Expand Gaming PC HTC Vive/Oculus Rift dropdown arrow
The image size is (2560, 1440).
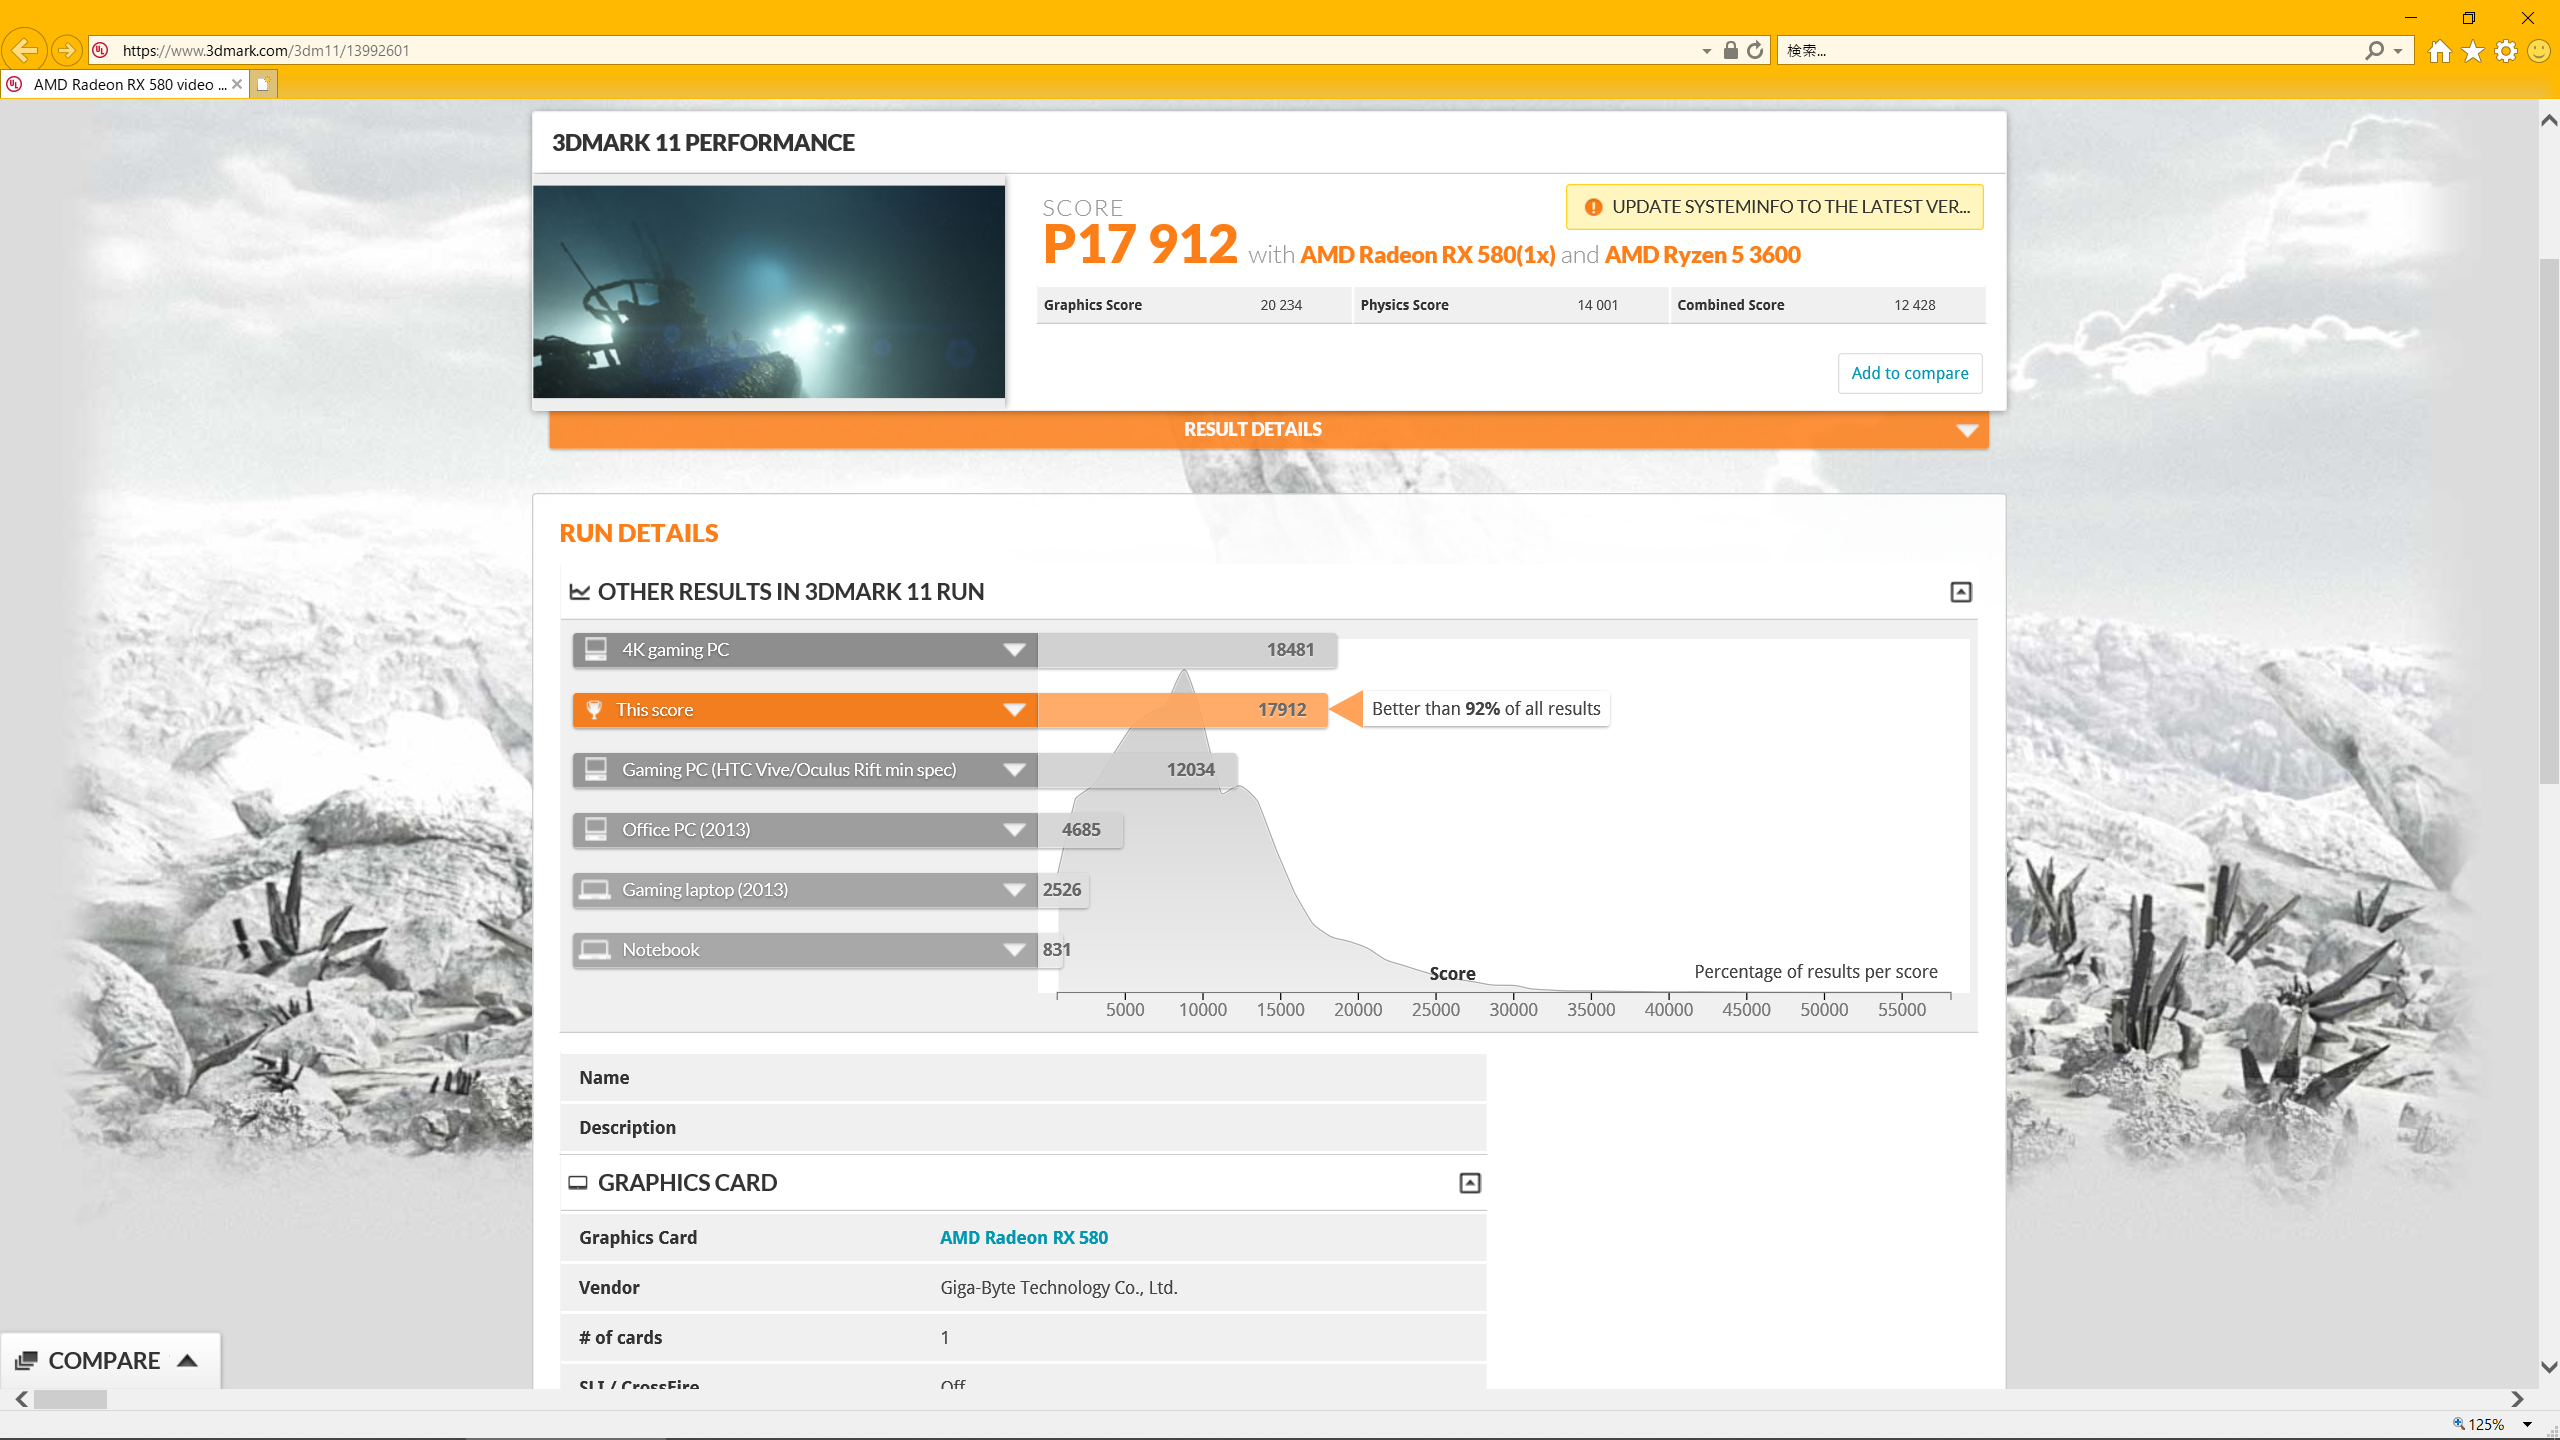pyautogui.click(x=1014, y=770)
